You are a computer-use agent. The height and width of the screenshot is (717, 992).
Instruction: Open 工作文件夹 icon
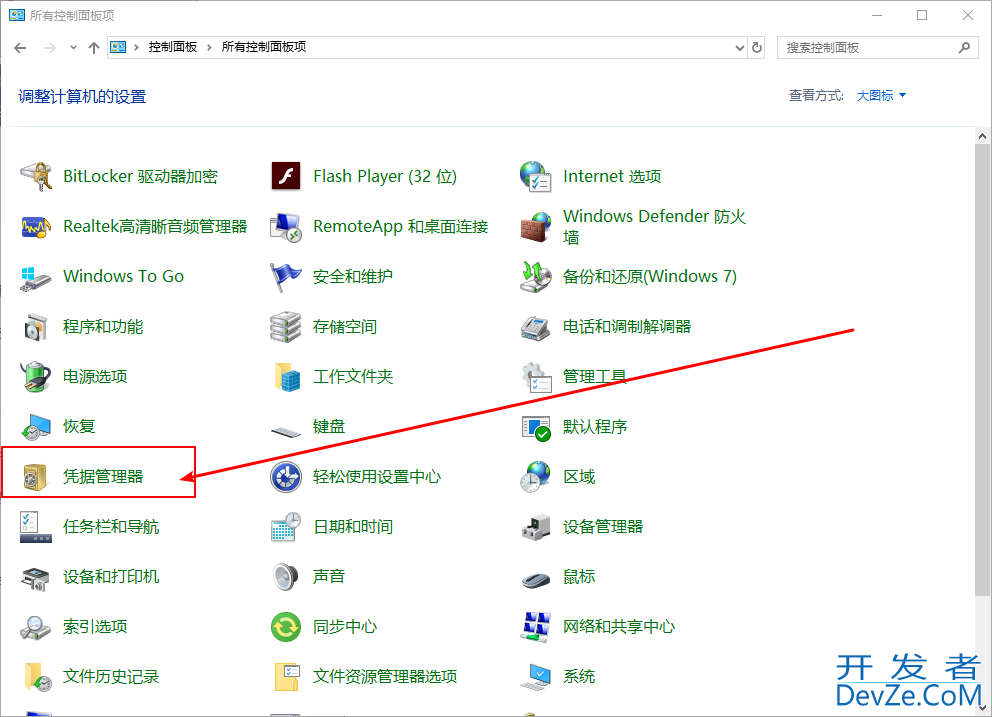click(287, 377)
